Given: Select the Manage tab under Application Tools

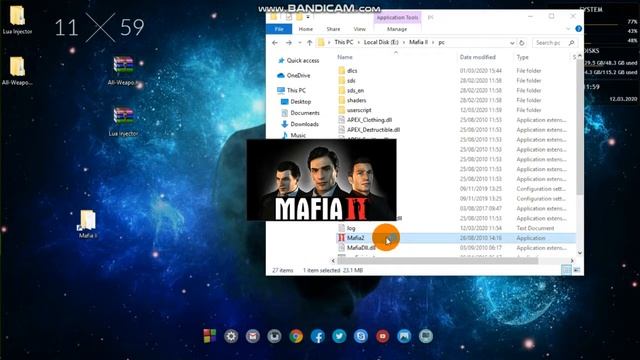Looking at the screenshot, I should tap(397, 29).
